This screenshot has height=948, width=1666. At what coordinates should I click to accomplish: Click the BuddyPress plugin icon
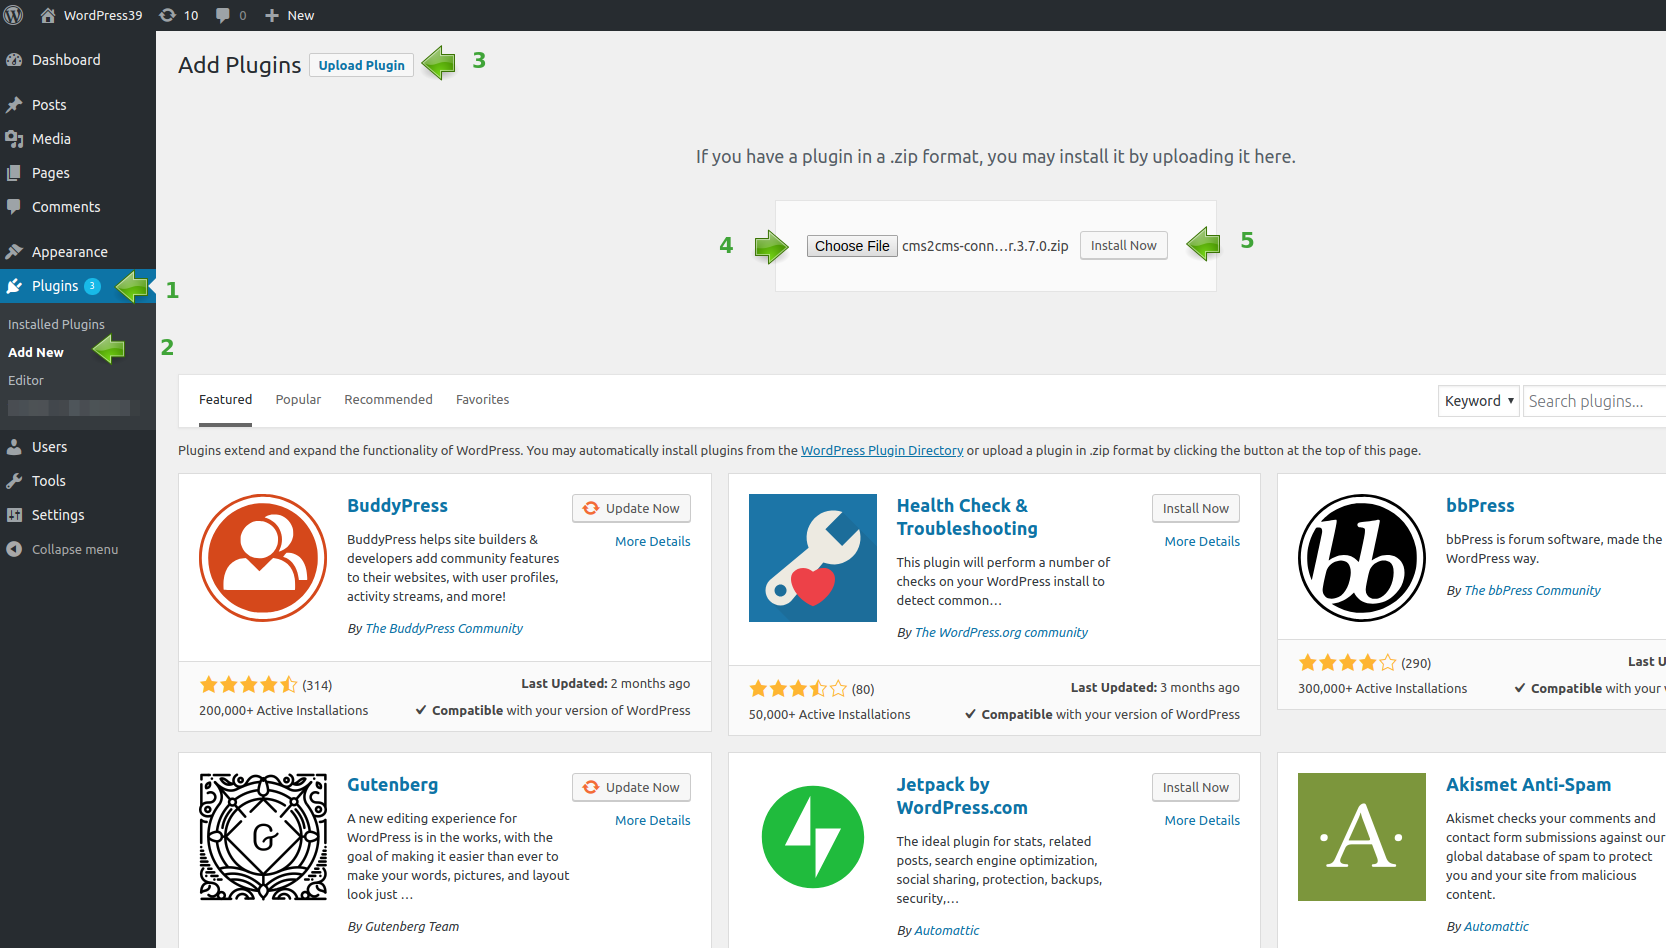click(x=263, y=558)
